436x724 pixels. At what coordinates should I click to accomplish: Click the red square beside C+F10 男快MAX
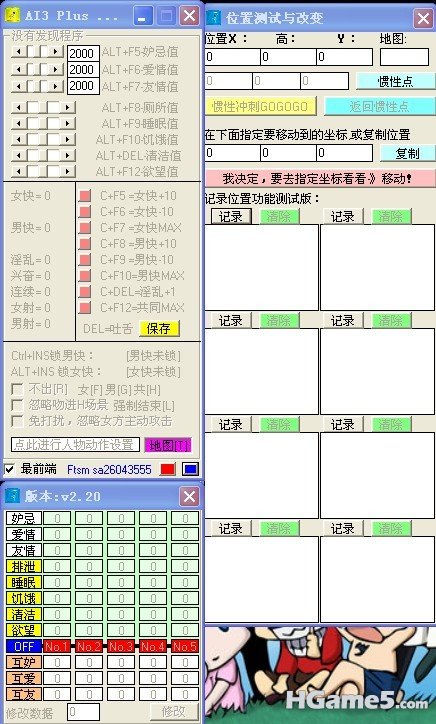click(85, 276)
